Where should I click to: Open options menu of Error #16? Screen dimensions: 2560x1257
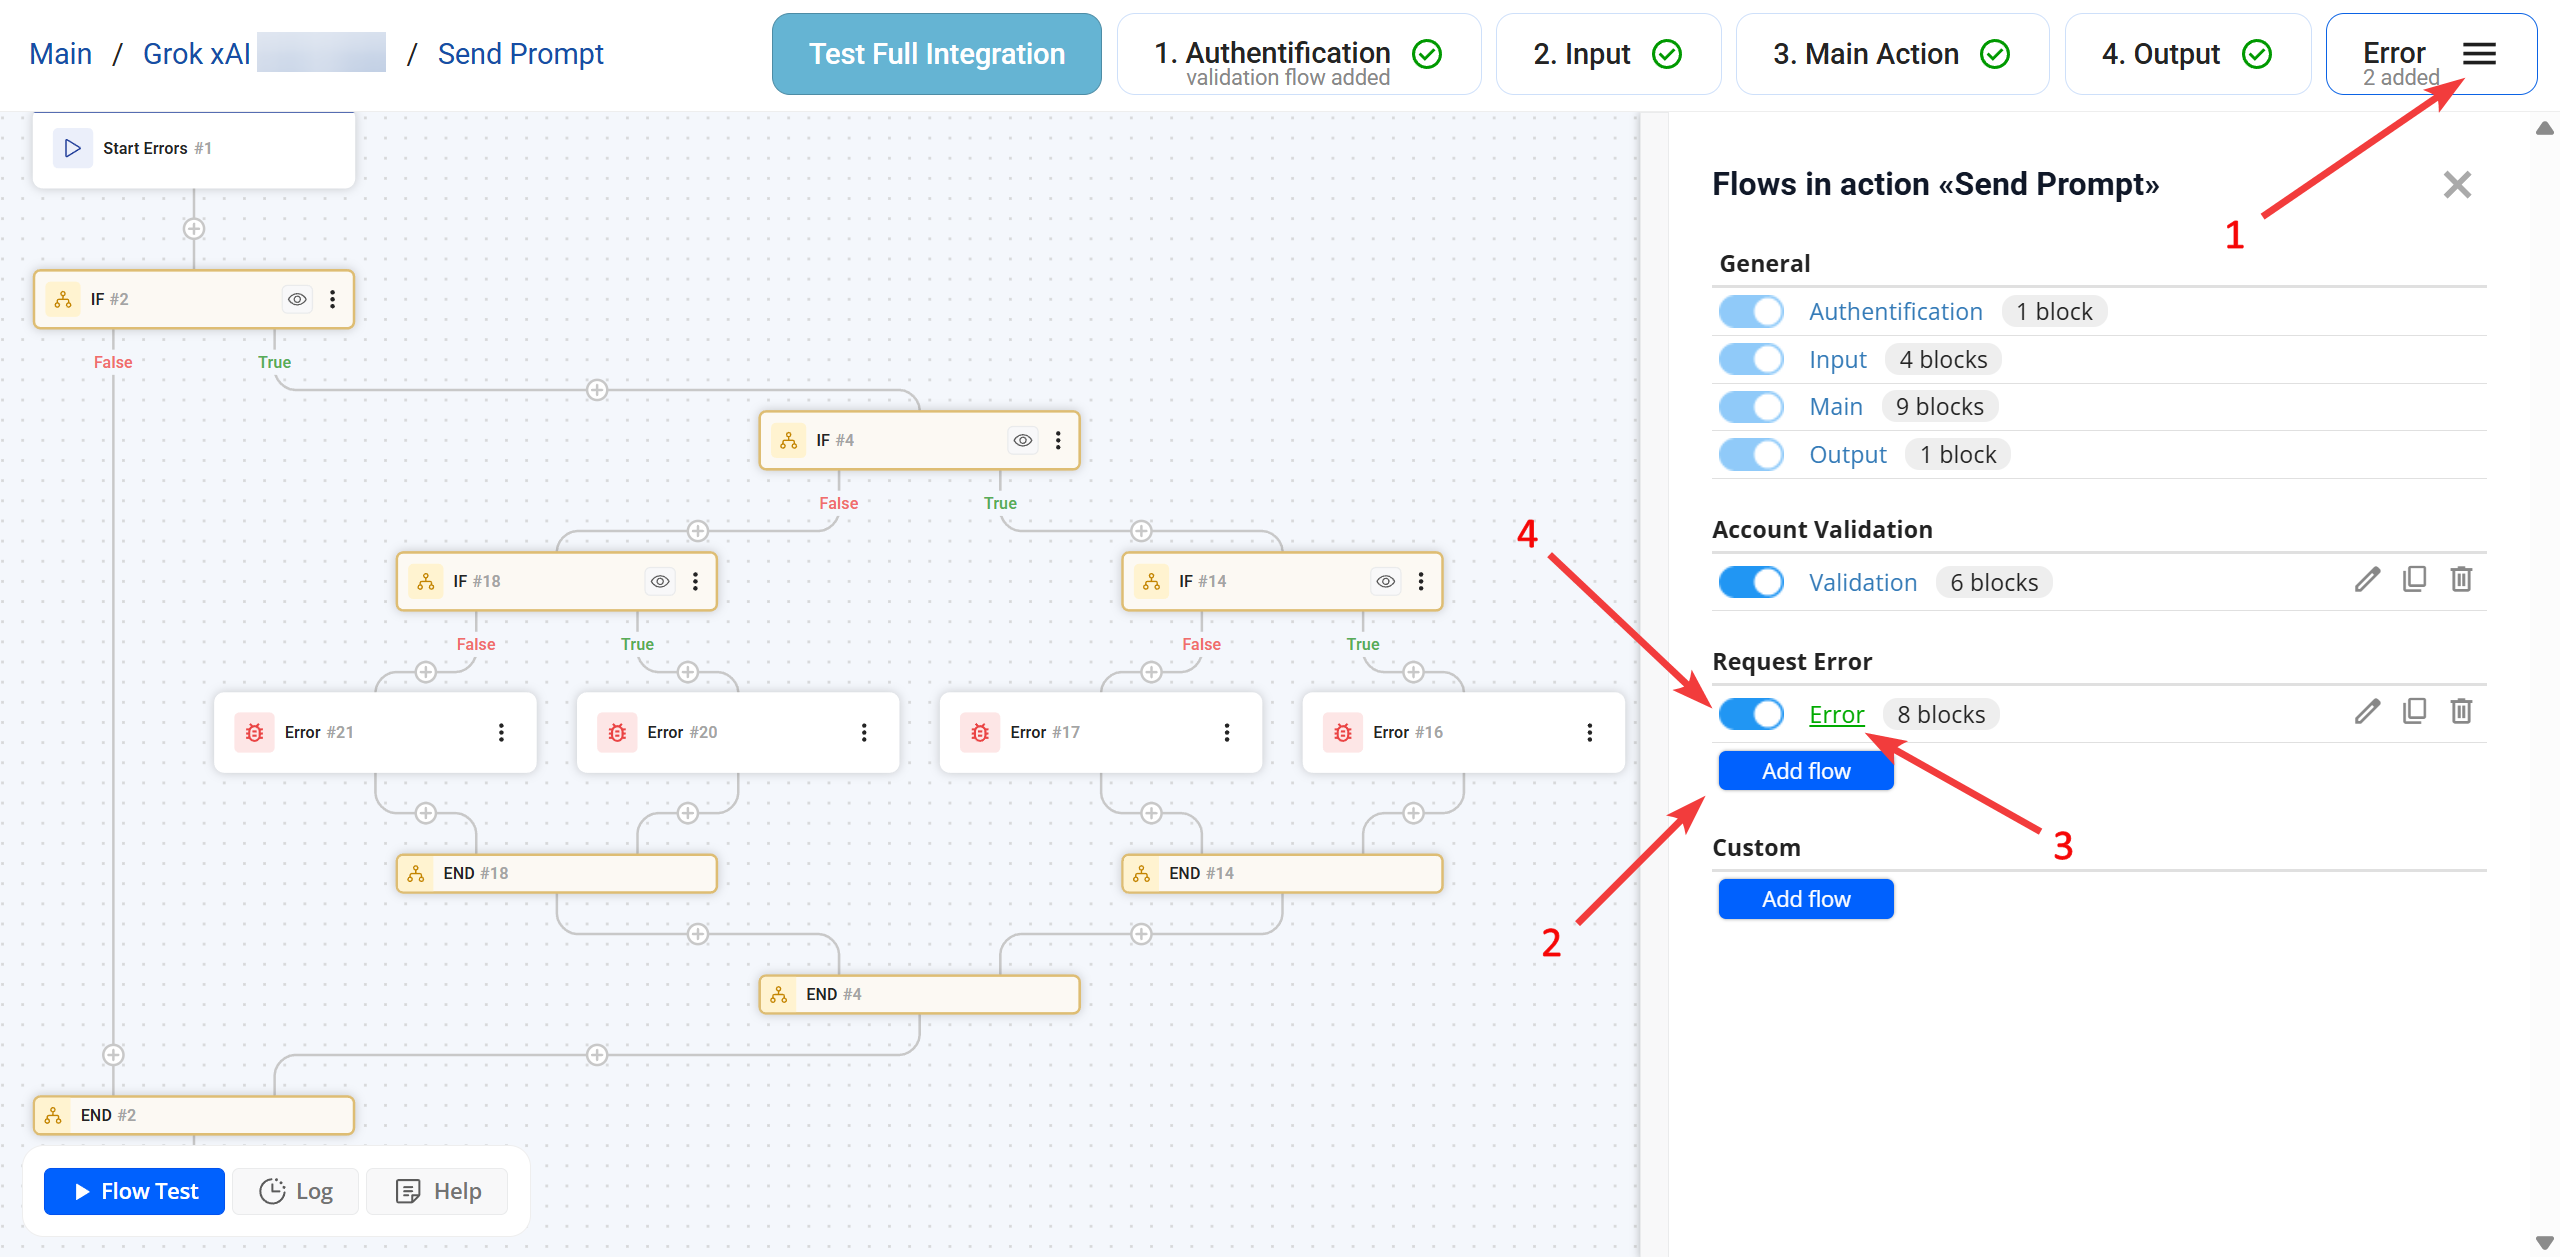pos(1589,733)
